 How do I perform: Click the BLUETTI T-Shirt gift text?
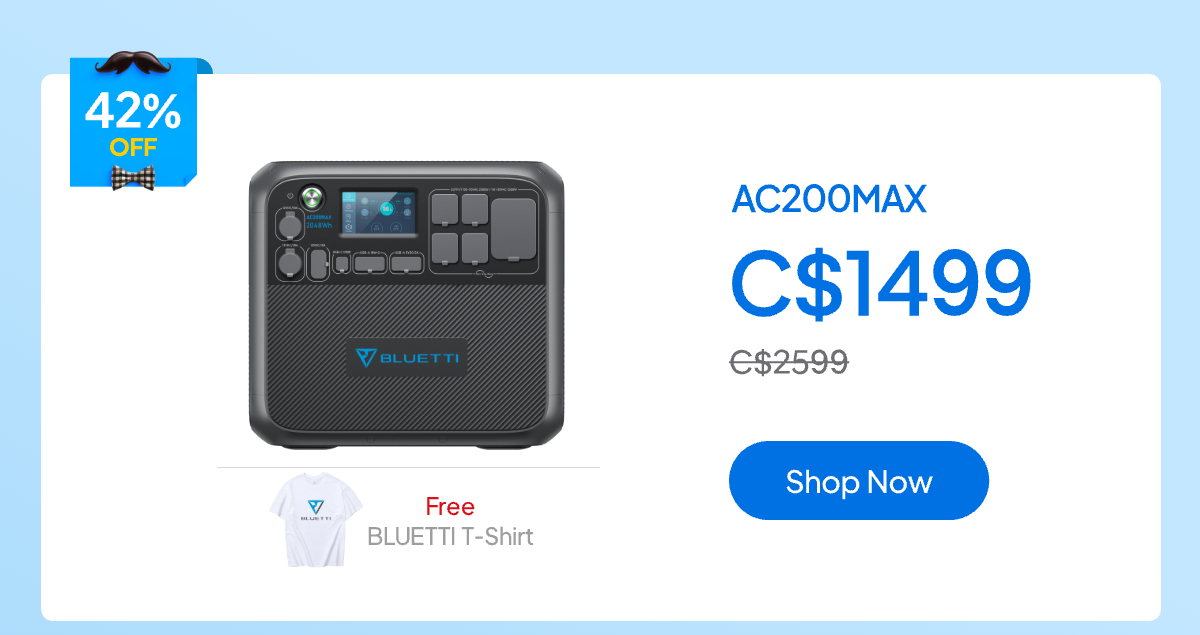pos(450,537)
